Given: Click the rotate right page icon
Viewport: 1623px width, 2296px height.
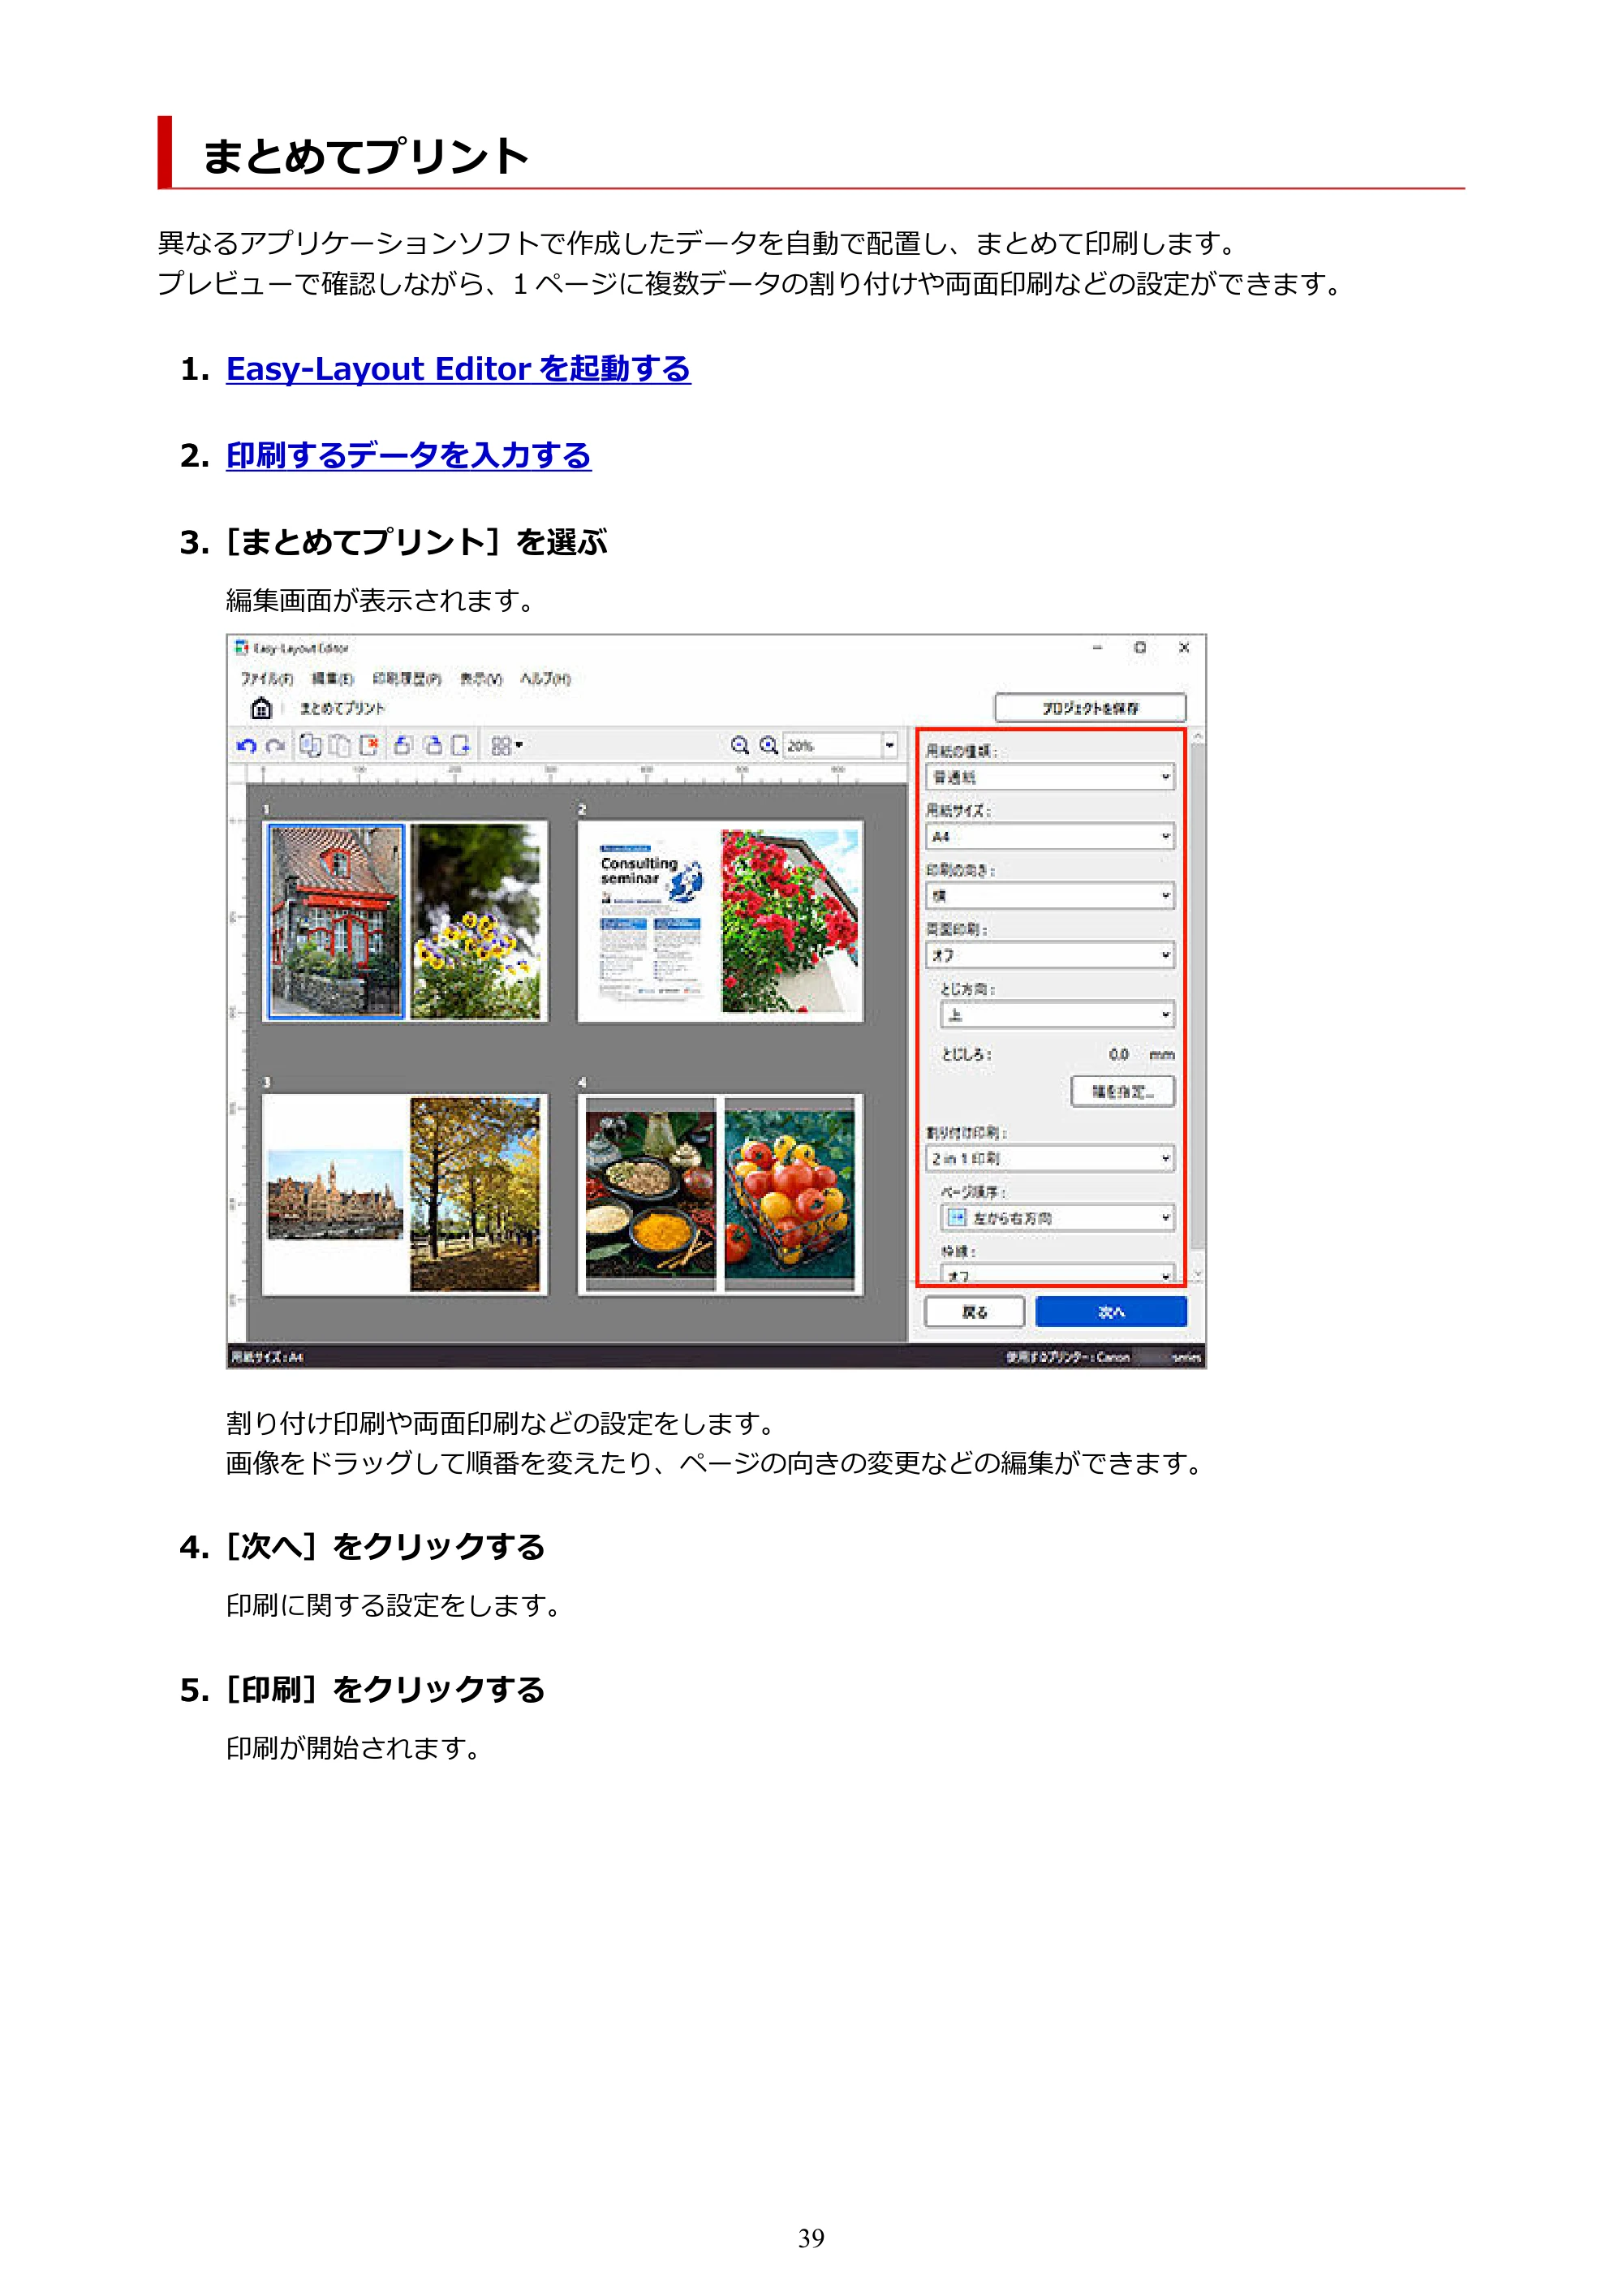Looking at the screenshot, I should pos(432,745).
